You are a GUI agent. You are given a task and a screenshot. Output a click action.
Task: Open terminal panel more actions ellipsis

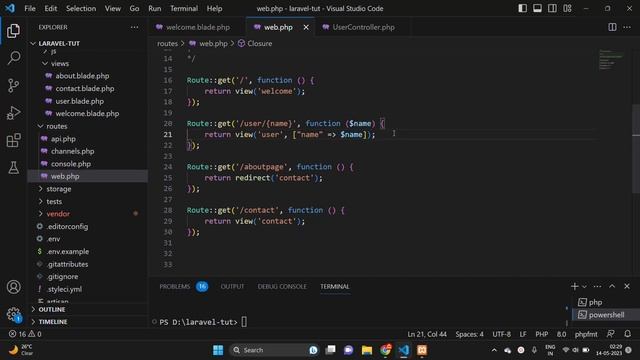(x=597, y=287)
